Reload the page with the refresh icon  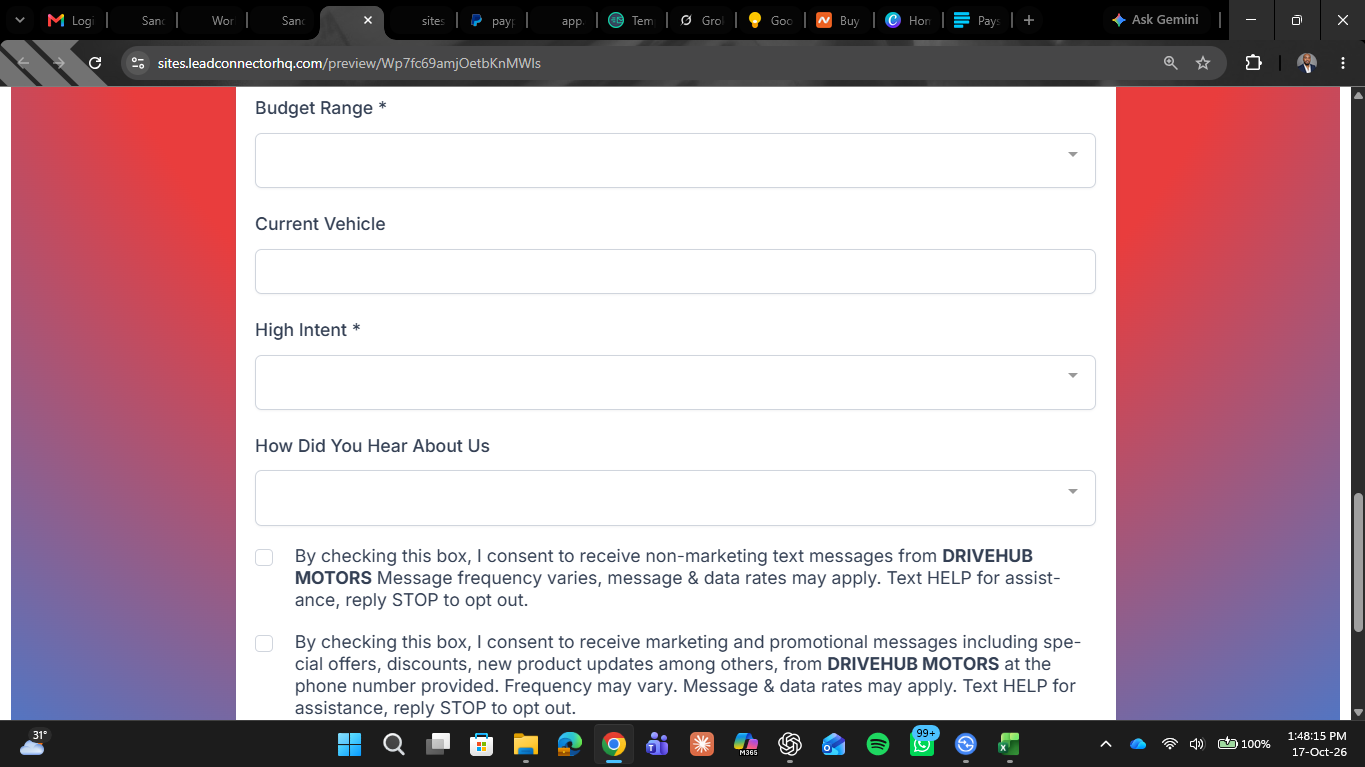95,63
